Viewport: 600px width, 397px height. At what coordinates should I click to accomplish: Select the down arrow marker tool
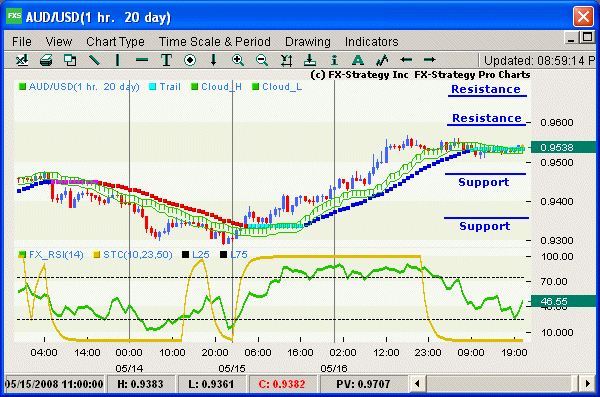coord(214,60)
